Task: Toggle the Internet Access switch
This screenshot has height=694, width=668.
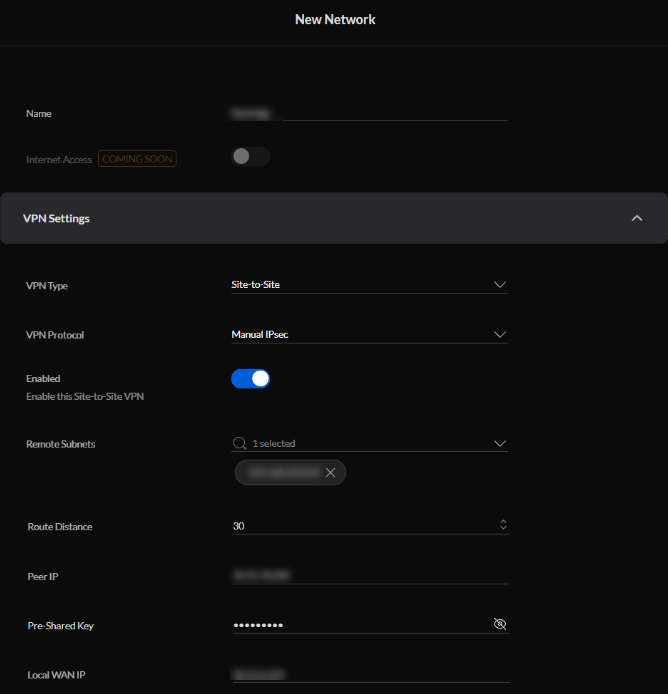Action: [x=251, y=157]
